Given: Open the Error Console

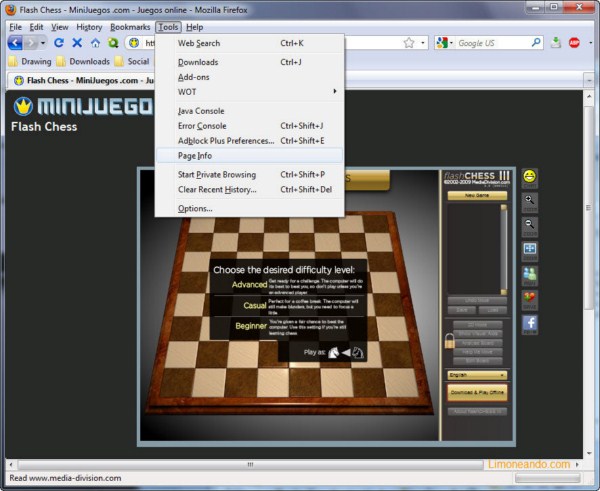Looking at the screenshot, I should pos(249,126).
